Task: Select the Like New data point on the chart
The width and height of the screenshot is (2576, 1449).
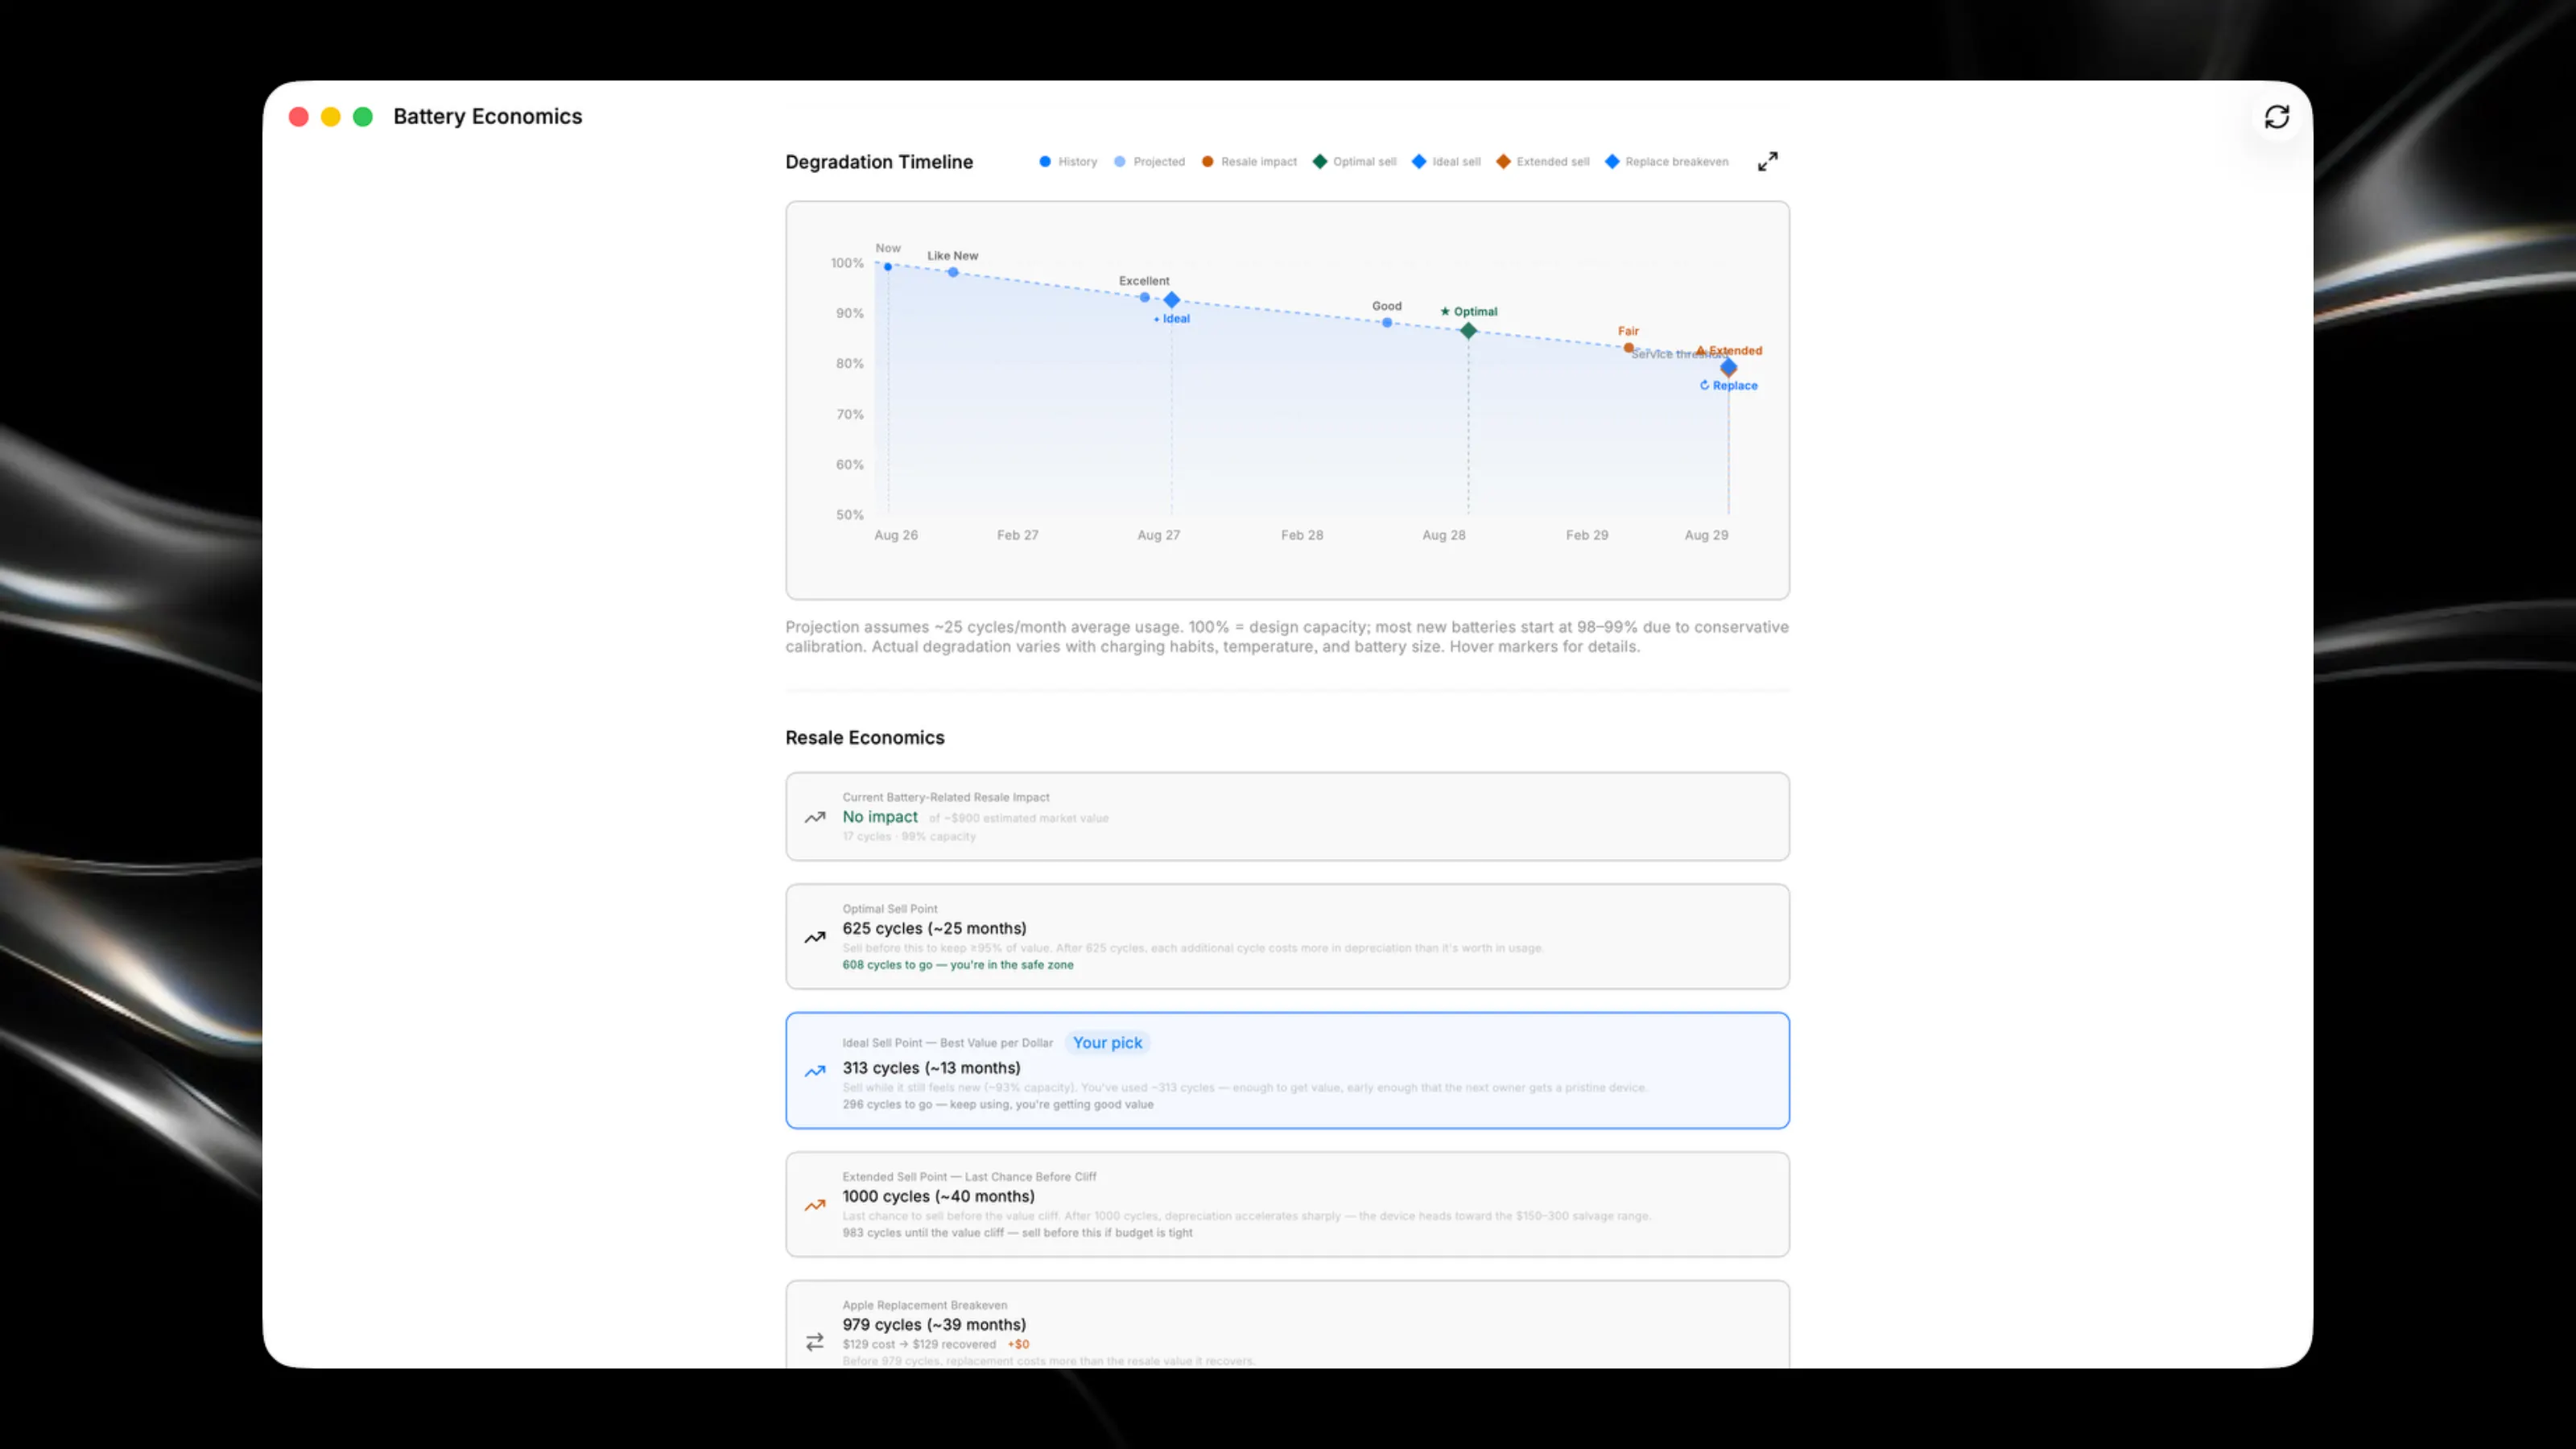Action: (953, 272)
